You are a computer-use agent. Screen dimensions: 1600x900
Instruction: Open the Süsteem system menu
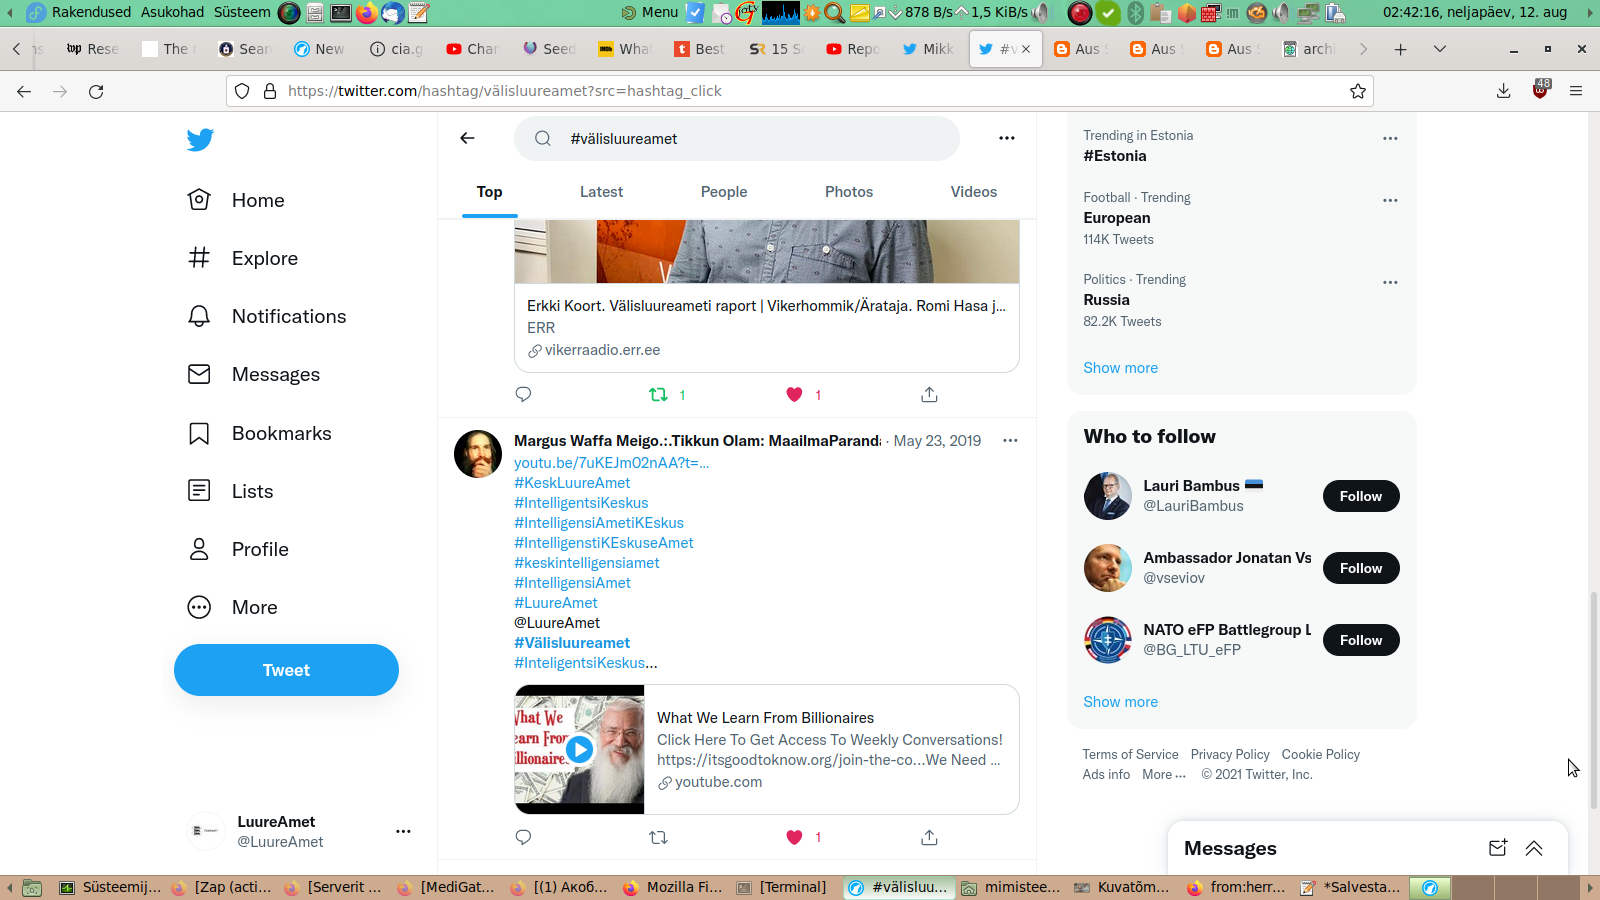coord(242,12)
